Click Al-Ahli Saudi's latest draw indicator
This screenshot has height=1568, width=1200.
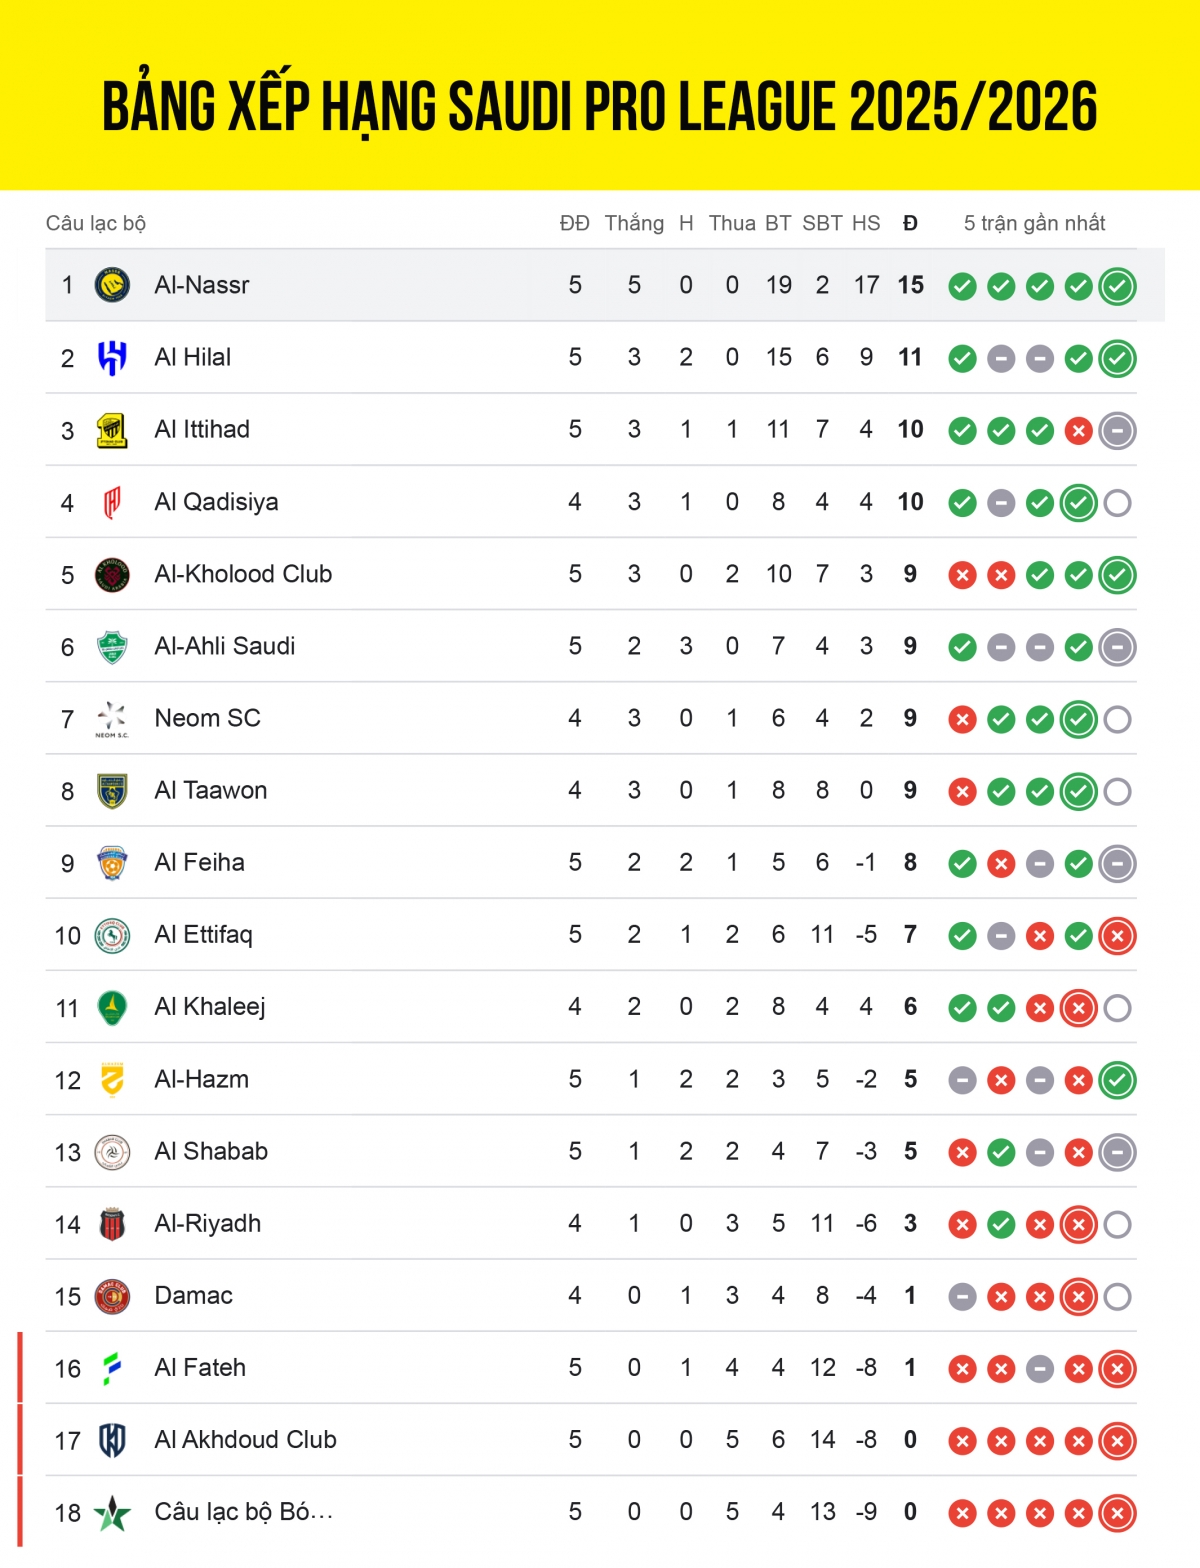1117,648
